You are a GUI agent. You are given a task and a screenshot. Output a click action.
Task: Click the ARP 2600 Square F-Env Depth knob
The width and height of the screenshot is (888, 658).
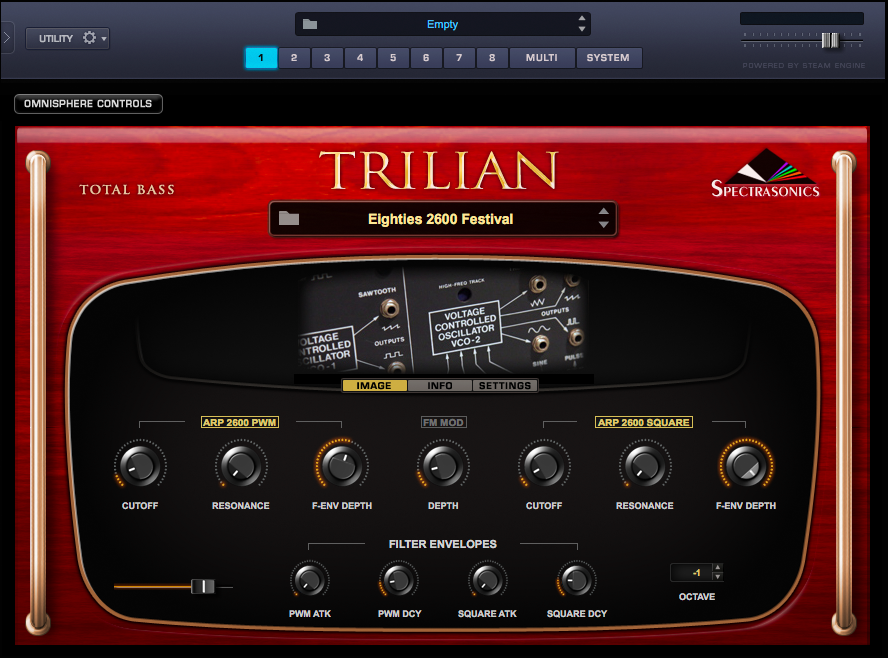[746, 465]
